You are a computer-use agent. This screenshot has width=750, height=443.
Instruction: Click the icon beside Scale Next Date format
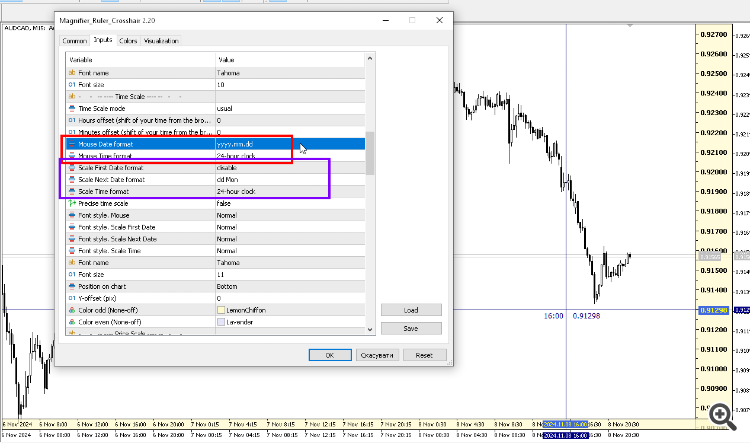point(72,179)
